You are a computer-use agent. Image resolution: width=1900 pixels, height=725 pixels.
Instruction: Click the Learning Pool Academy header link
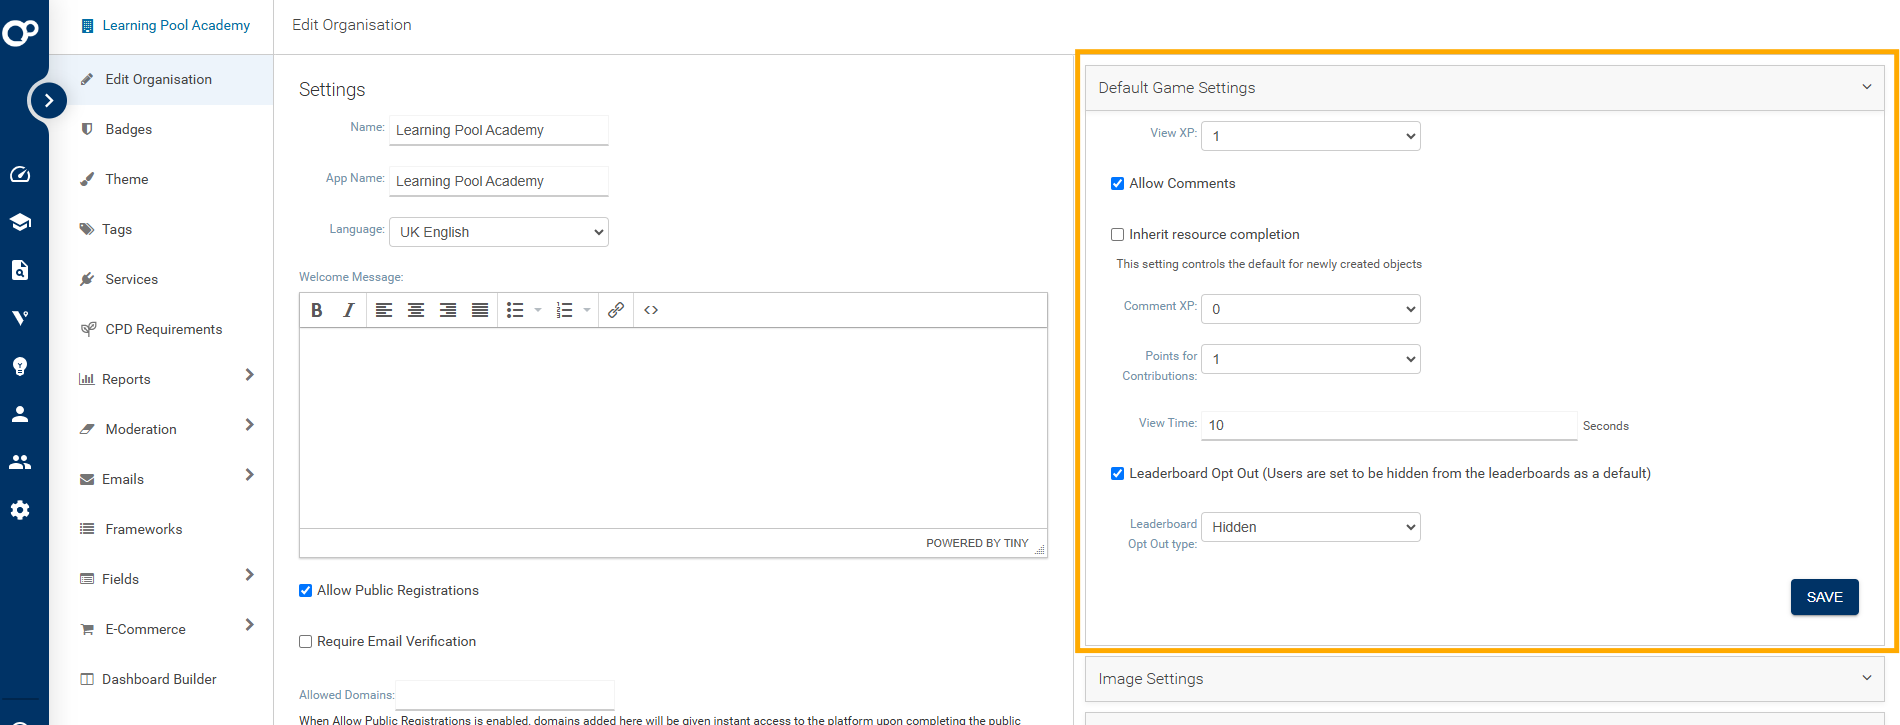tap(176, 25)
